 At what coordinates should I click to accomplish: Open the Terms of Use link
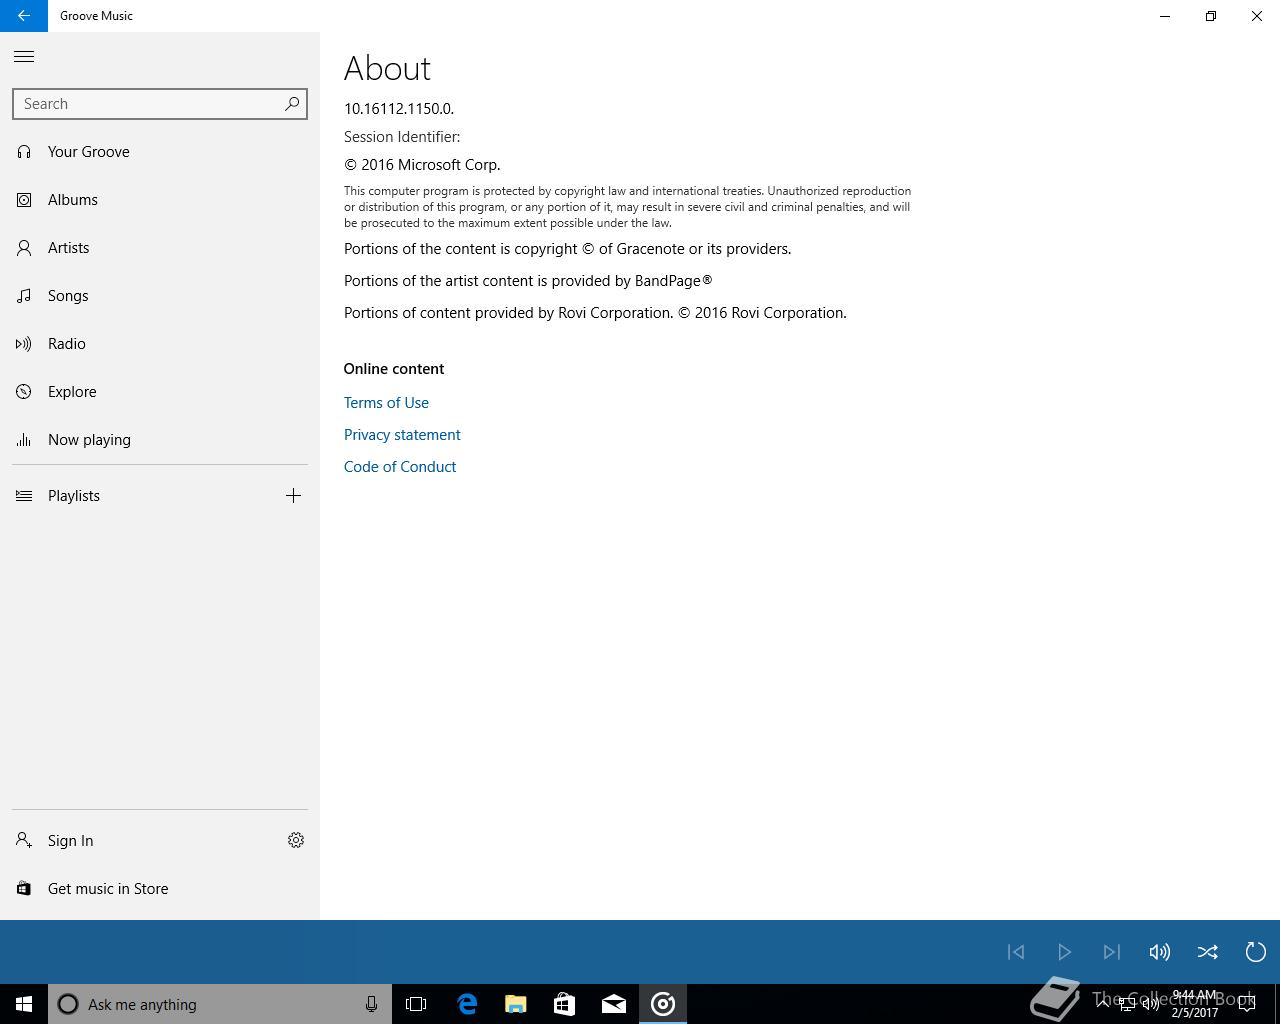click(386, 403)
